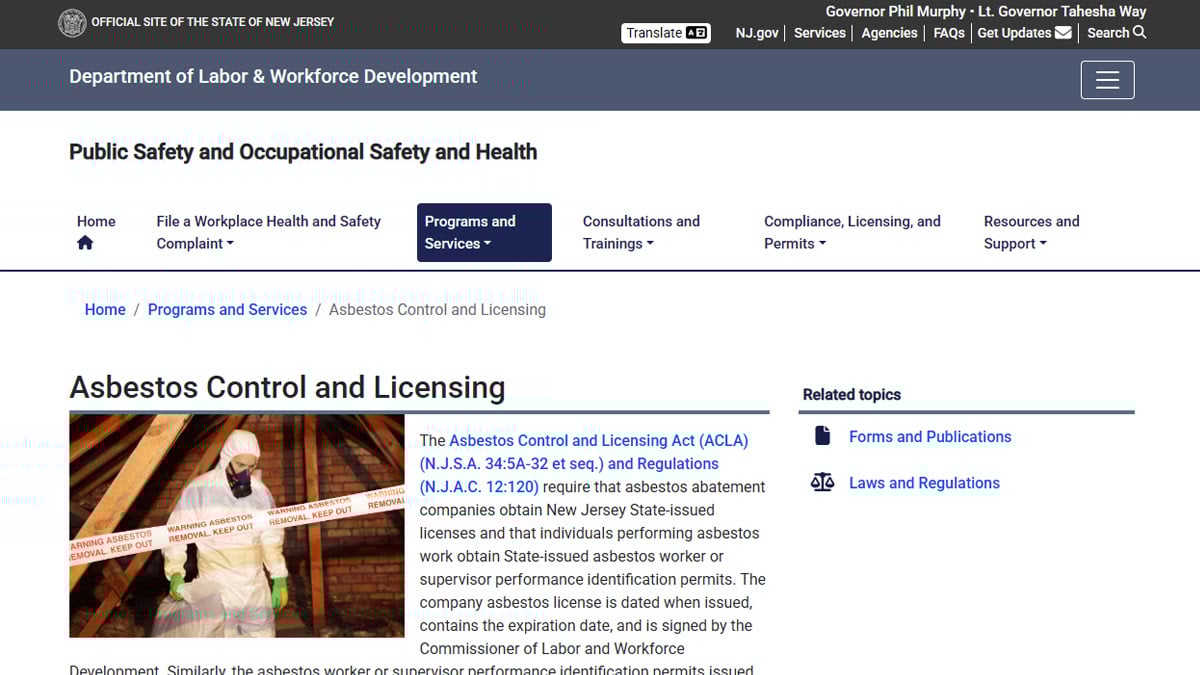
Task: Click the New Jersey state seal icon
Action: pos(72,23)
